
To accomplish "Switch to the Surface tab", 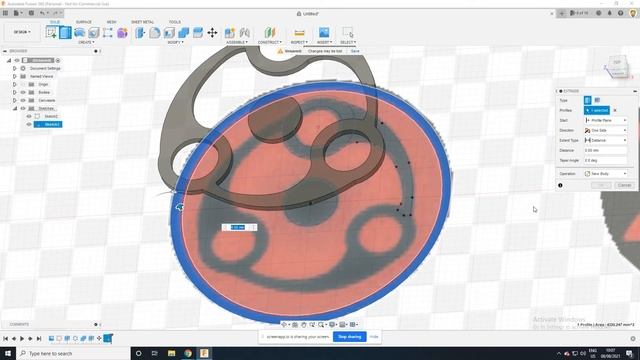I will pyautogui.click(x=84, y=22).
